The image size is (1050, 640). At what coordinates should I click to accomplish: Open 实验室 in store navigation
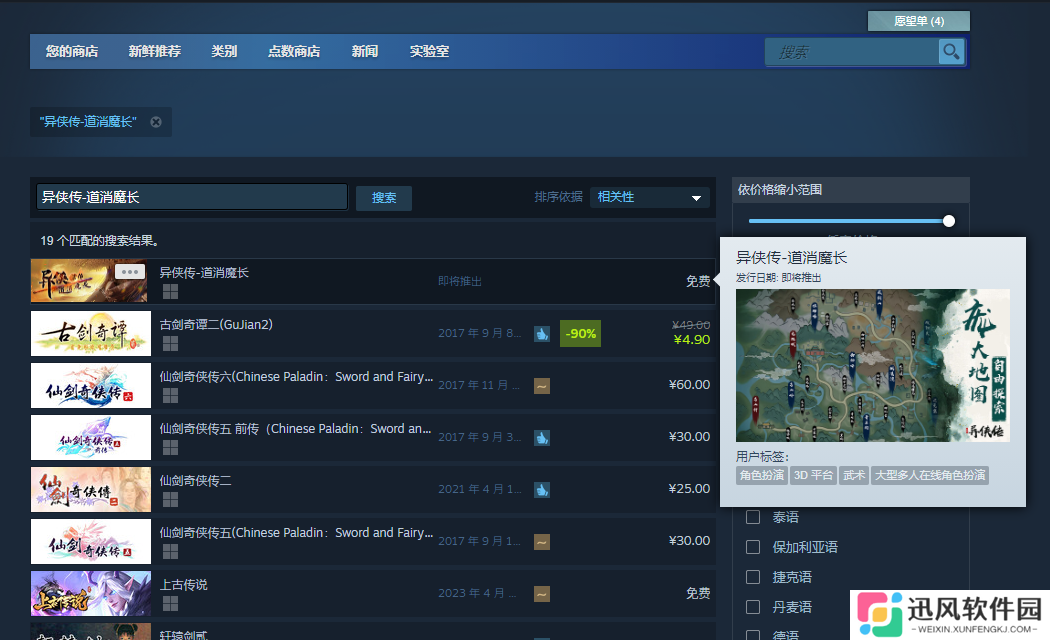(429, 52)
